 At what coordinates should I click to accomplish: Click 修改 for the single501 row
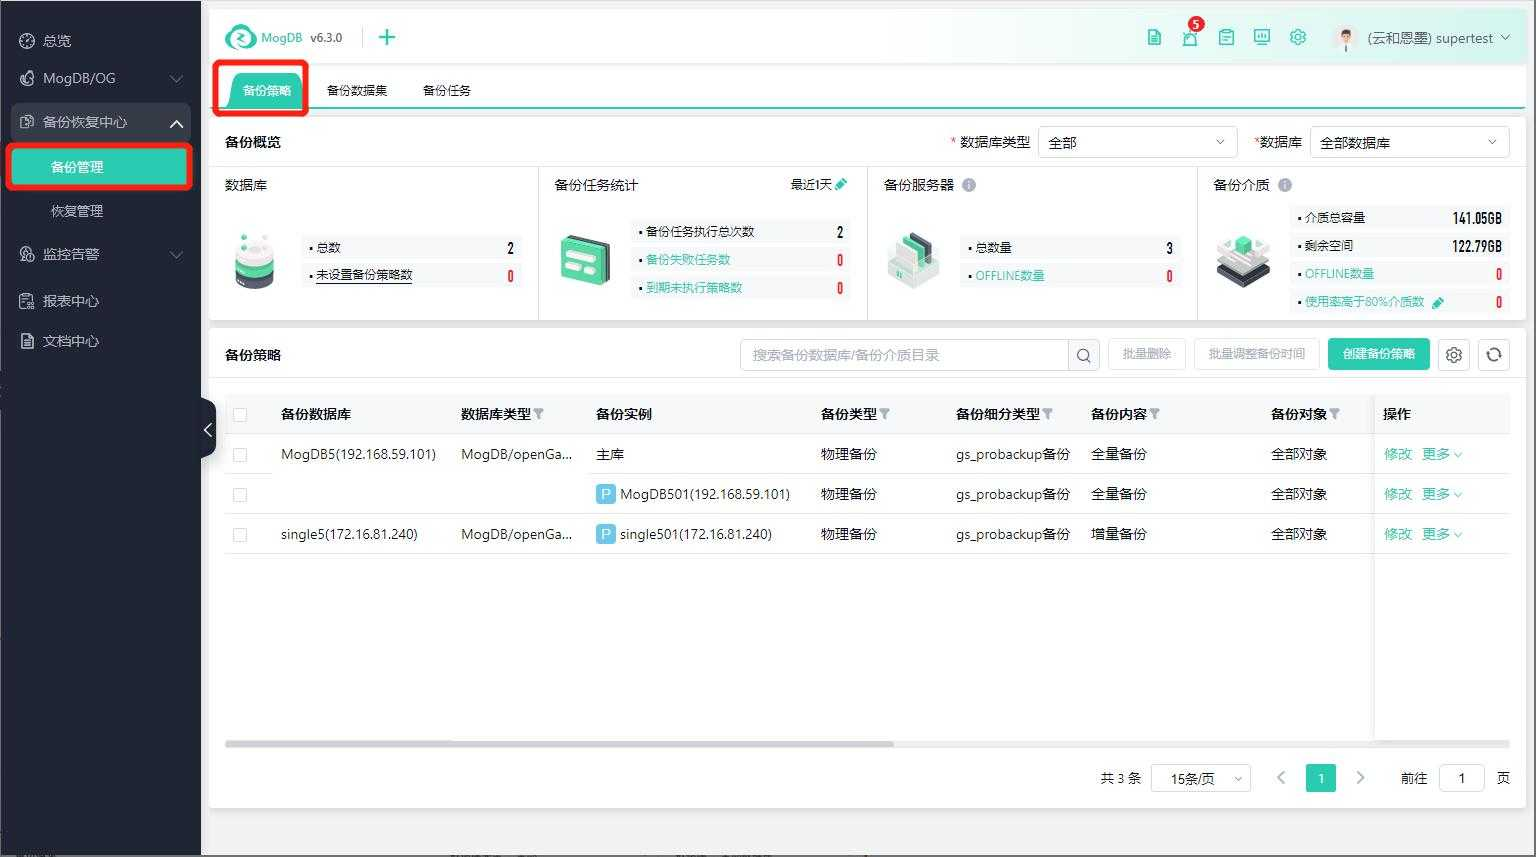click(1397, 534)
